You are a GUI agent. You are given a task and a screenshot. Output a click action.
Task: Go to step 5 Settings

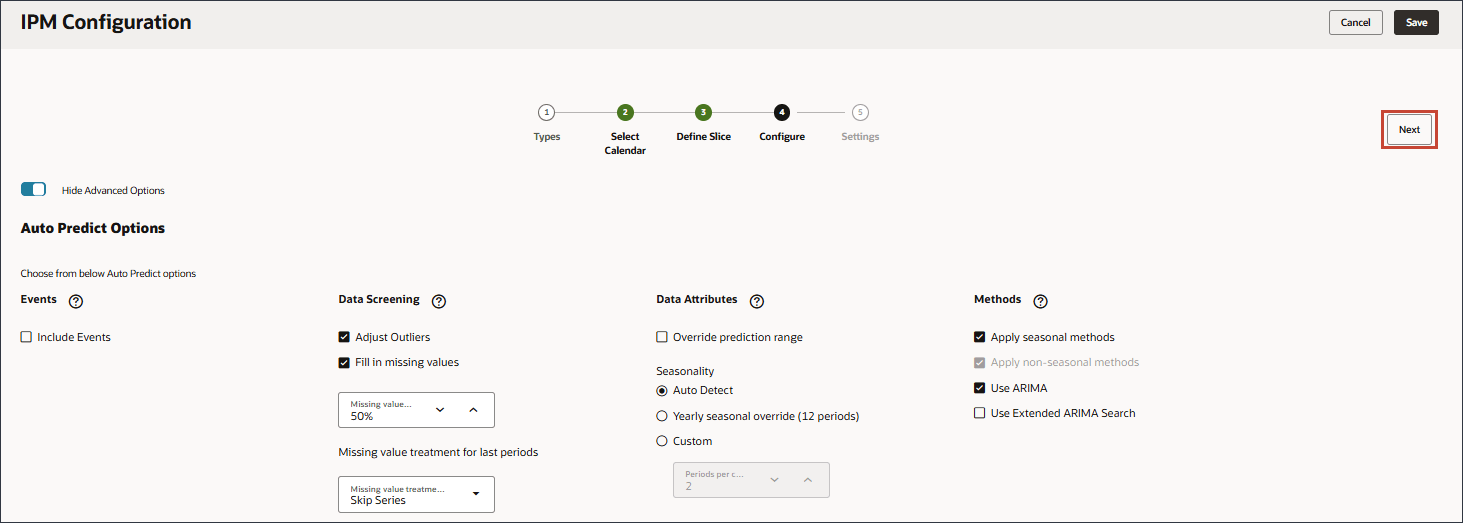coord(860,112)
